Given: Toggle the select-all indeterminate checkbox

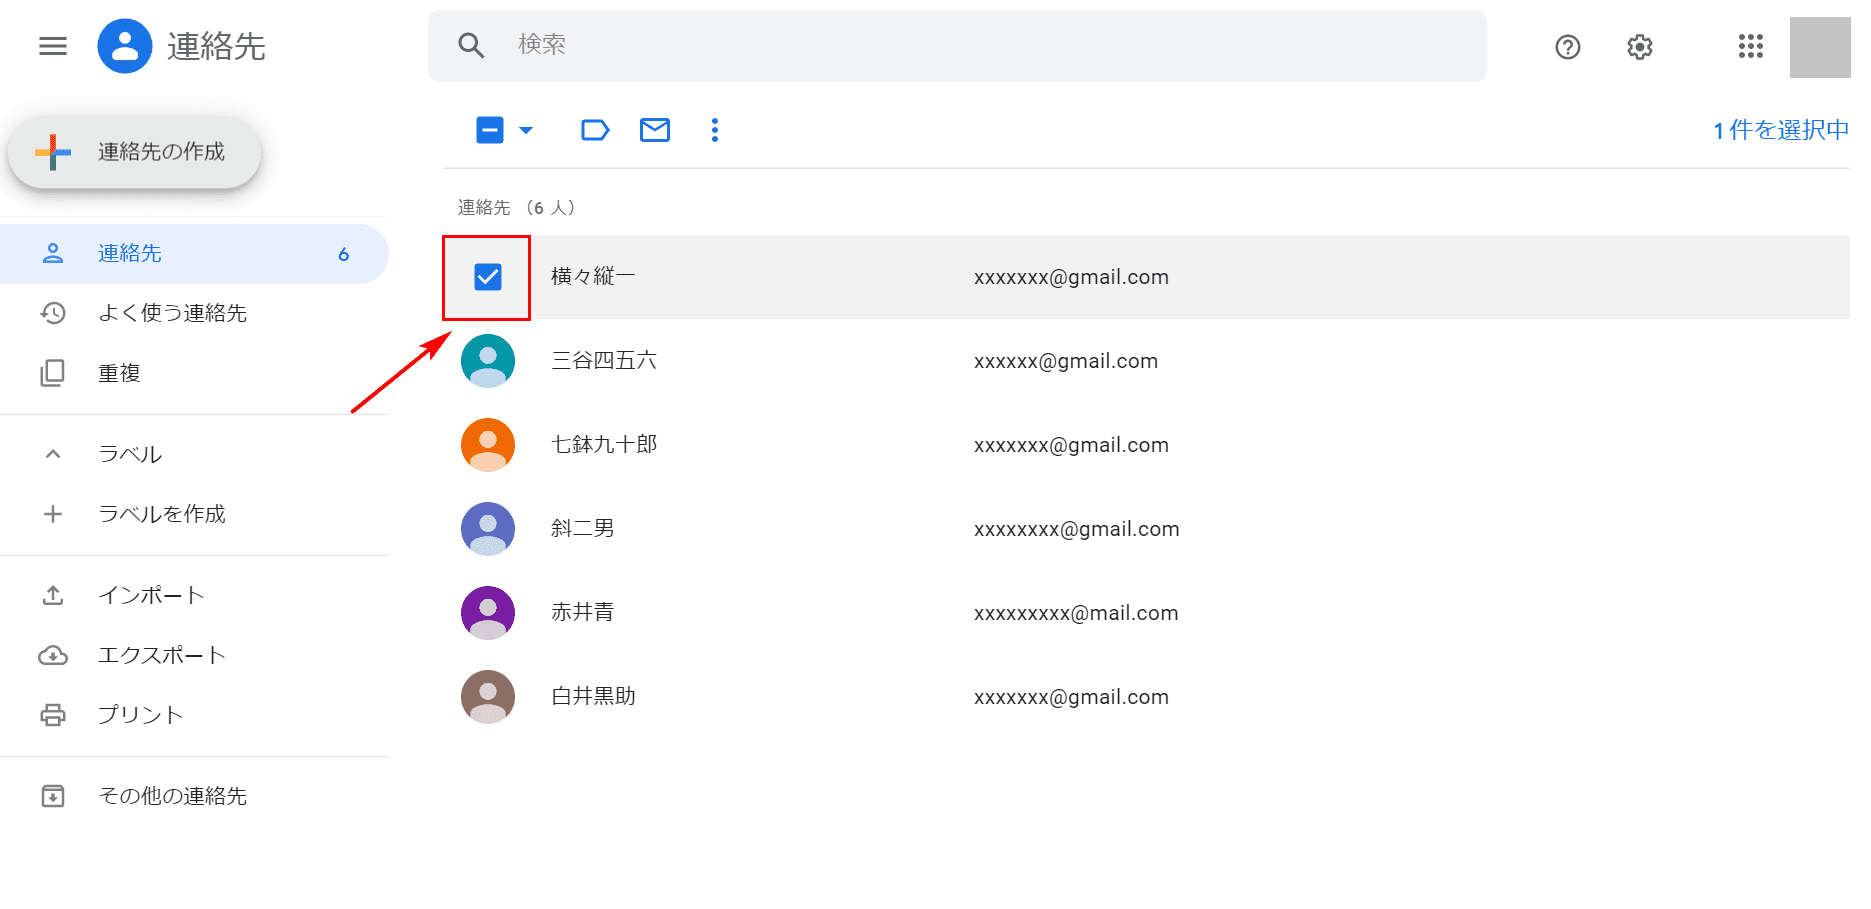Looking at the screenshot, I should pos(490,130).
